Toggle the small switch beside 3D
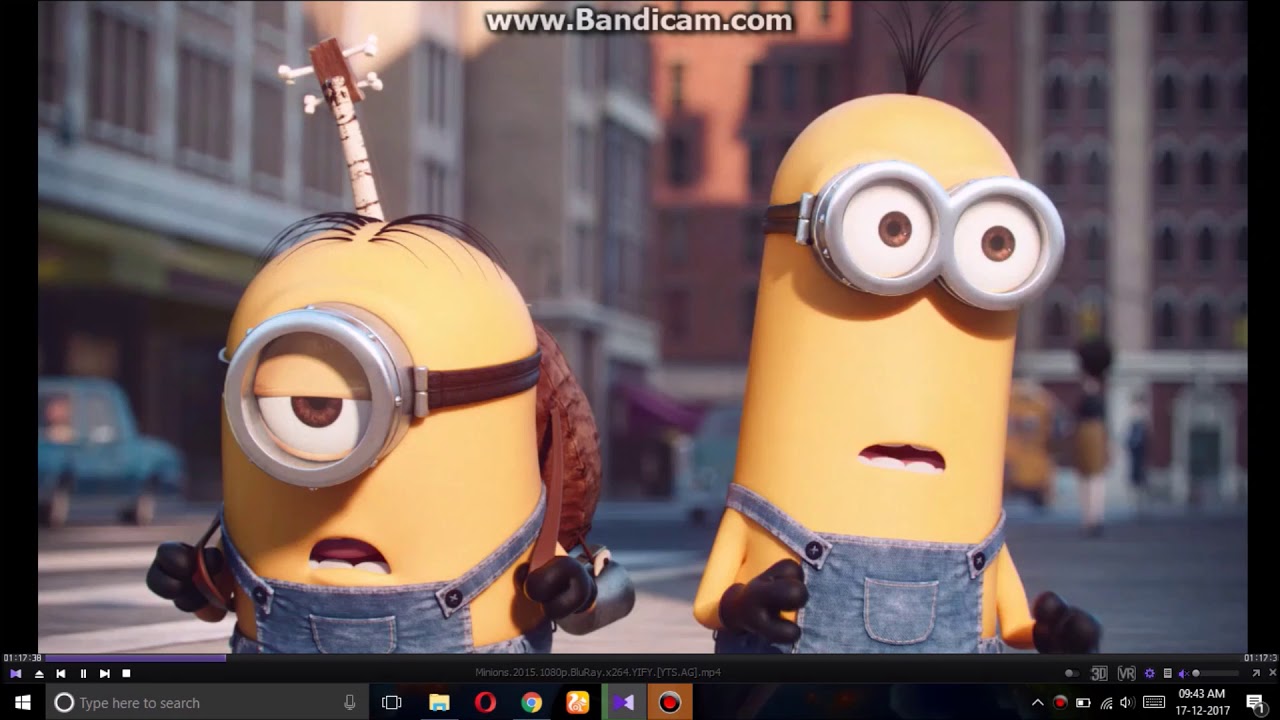 coord(1073,673)
